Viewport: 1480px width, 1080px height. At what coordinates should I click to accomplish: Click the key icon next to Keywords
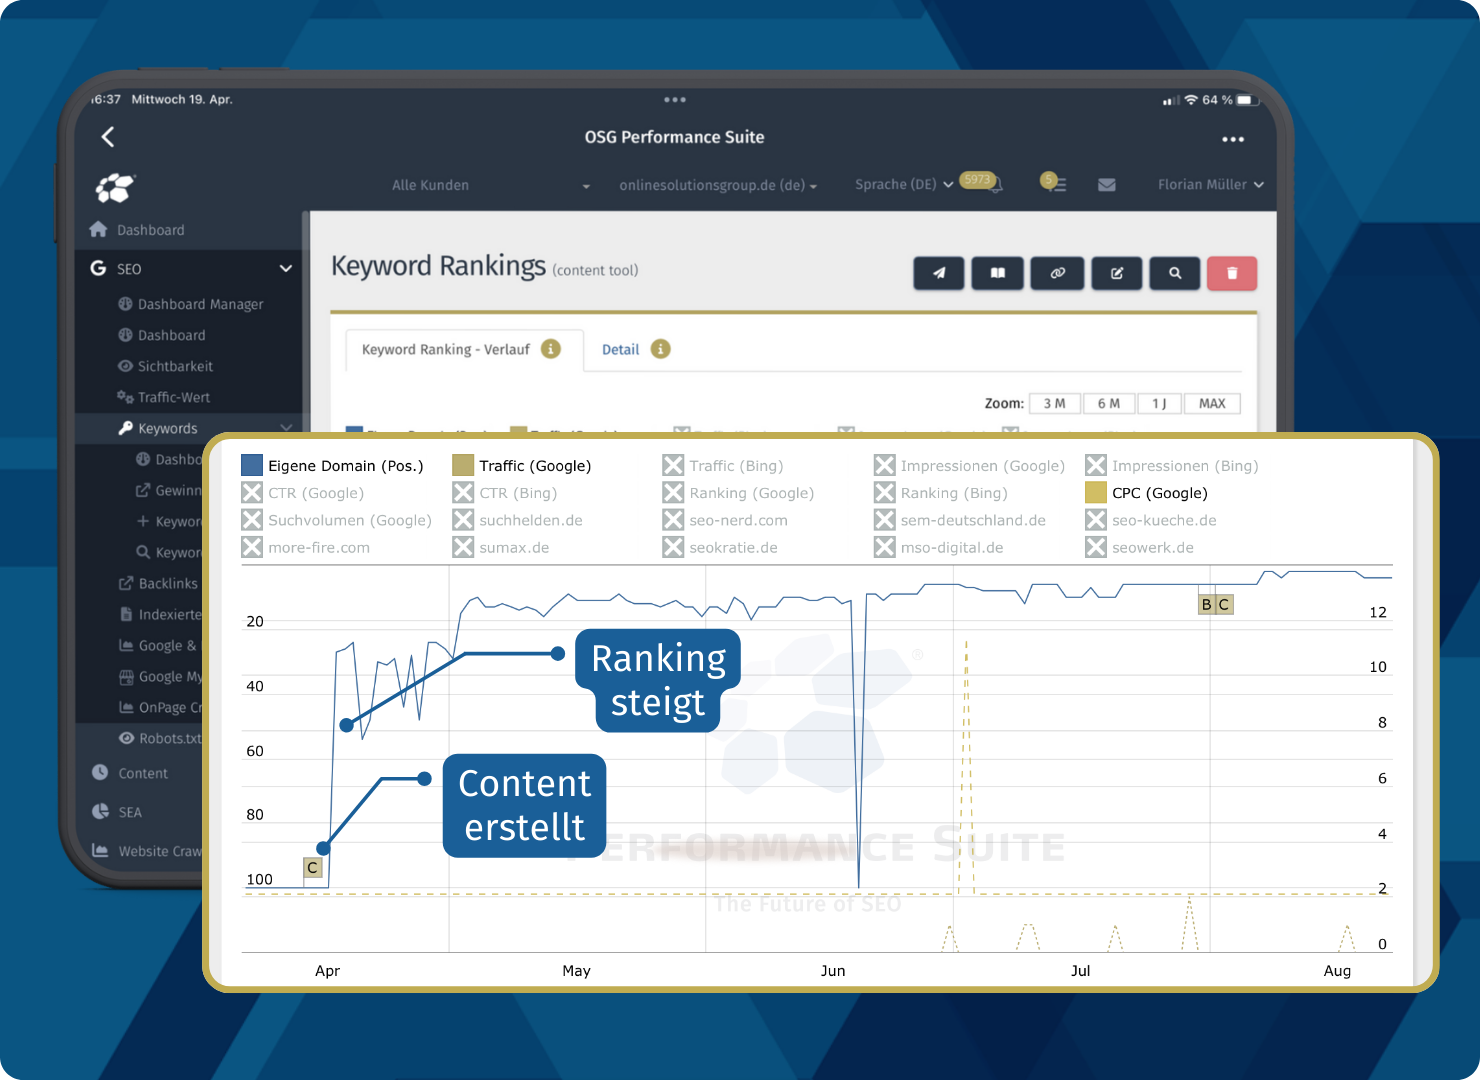point(126,428)
